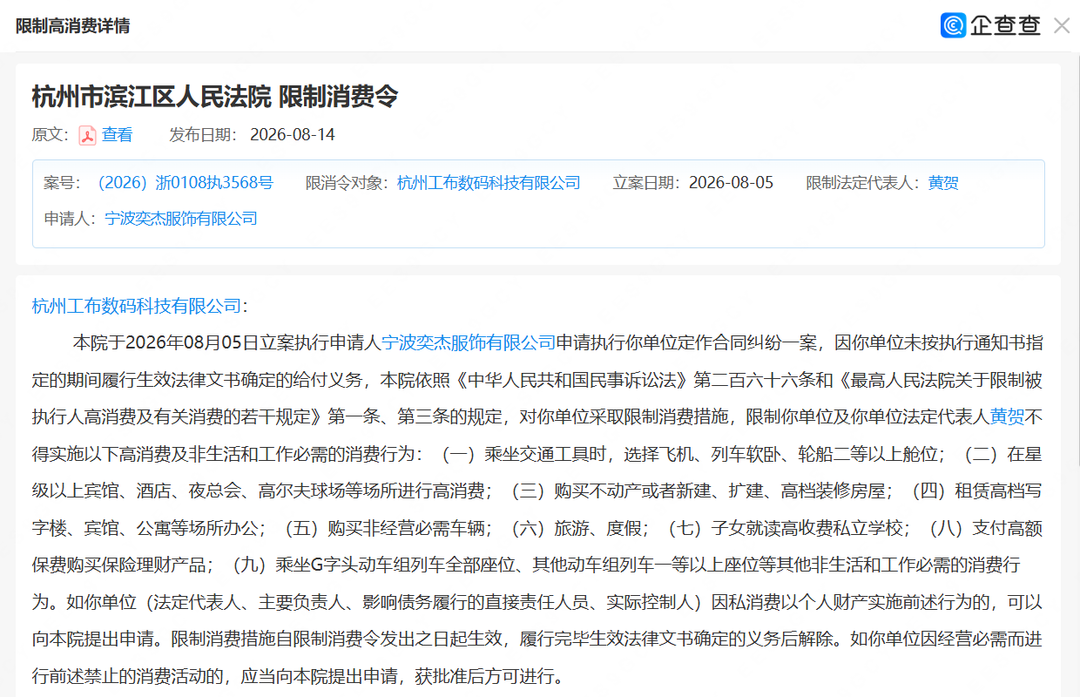Open case number (2026)浙0108执3568号 link
The image size is (1080, 697).
pos(185,183)
